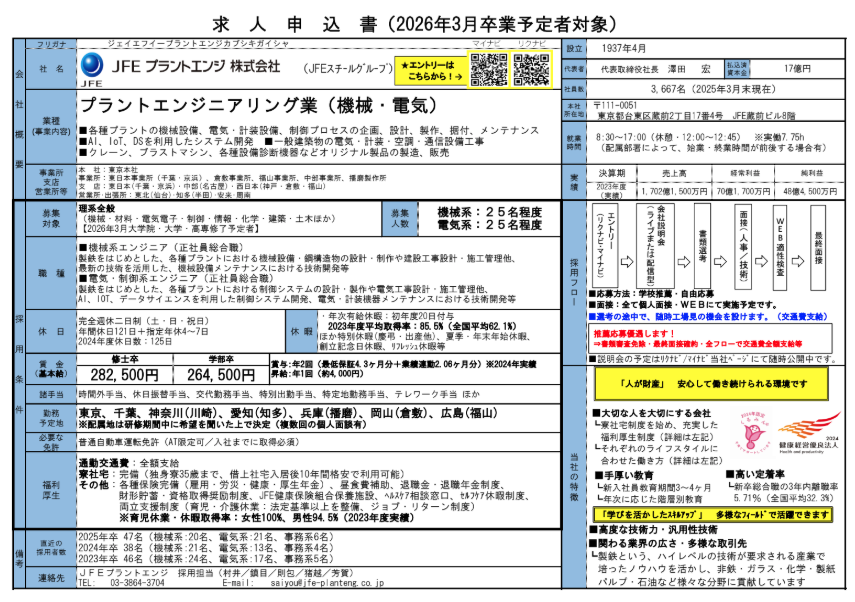Click the 売上高 column header

[674, 173]
